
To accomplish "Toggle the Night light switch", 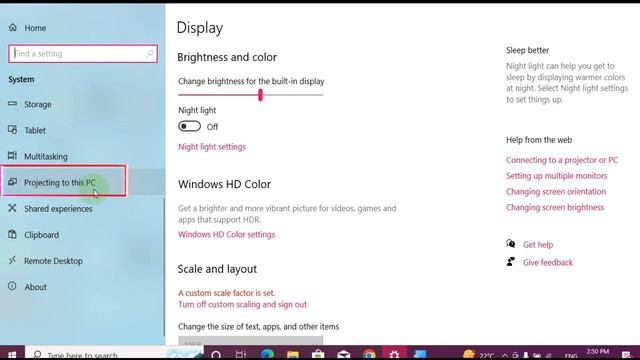I will click(189, 127).
